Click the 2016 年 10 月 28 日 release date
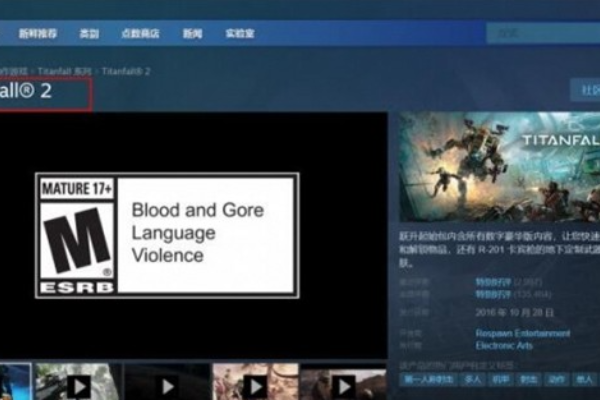The image size is (600, 400). pyautogui.click(x=515, y=313)
